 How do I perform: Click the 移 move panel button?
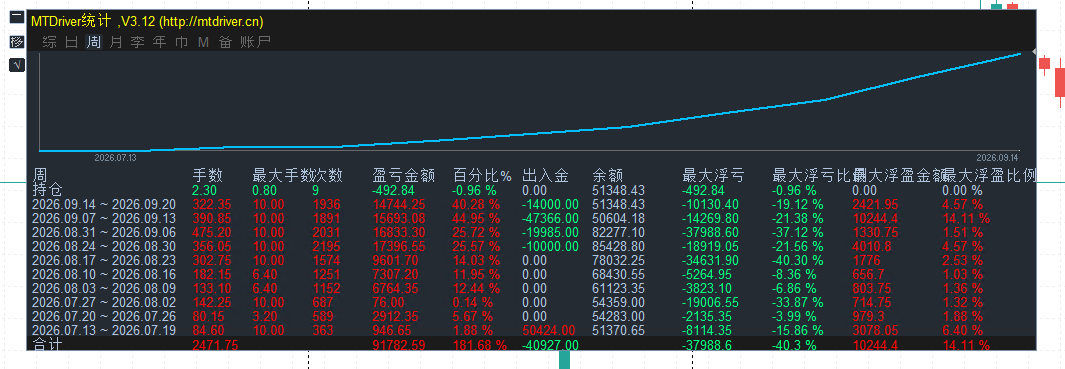[x=16, y=41]
